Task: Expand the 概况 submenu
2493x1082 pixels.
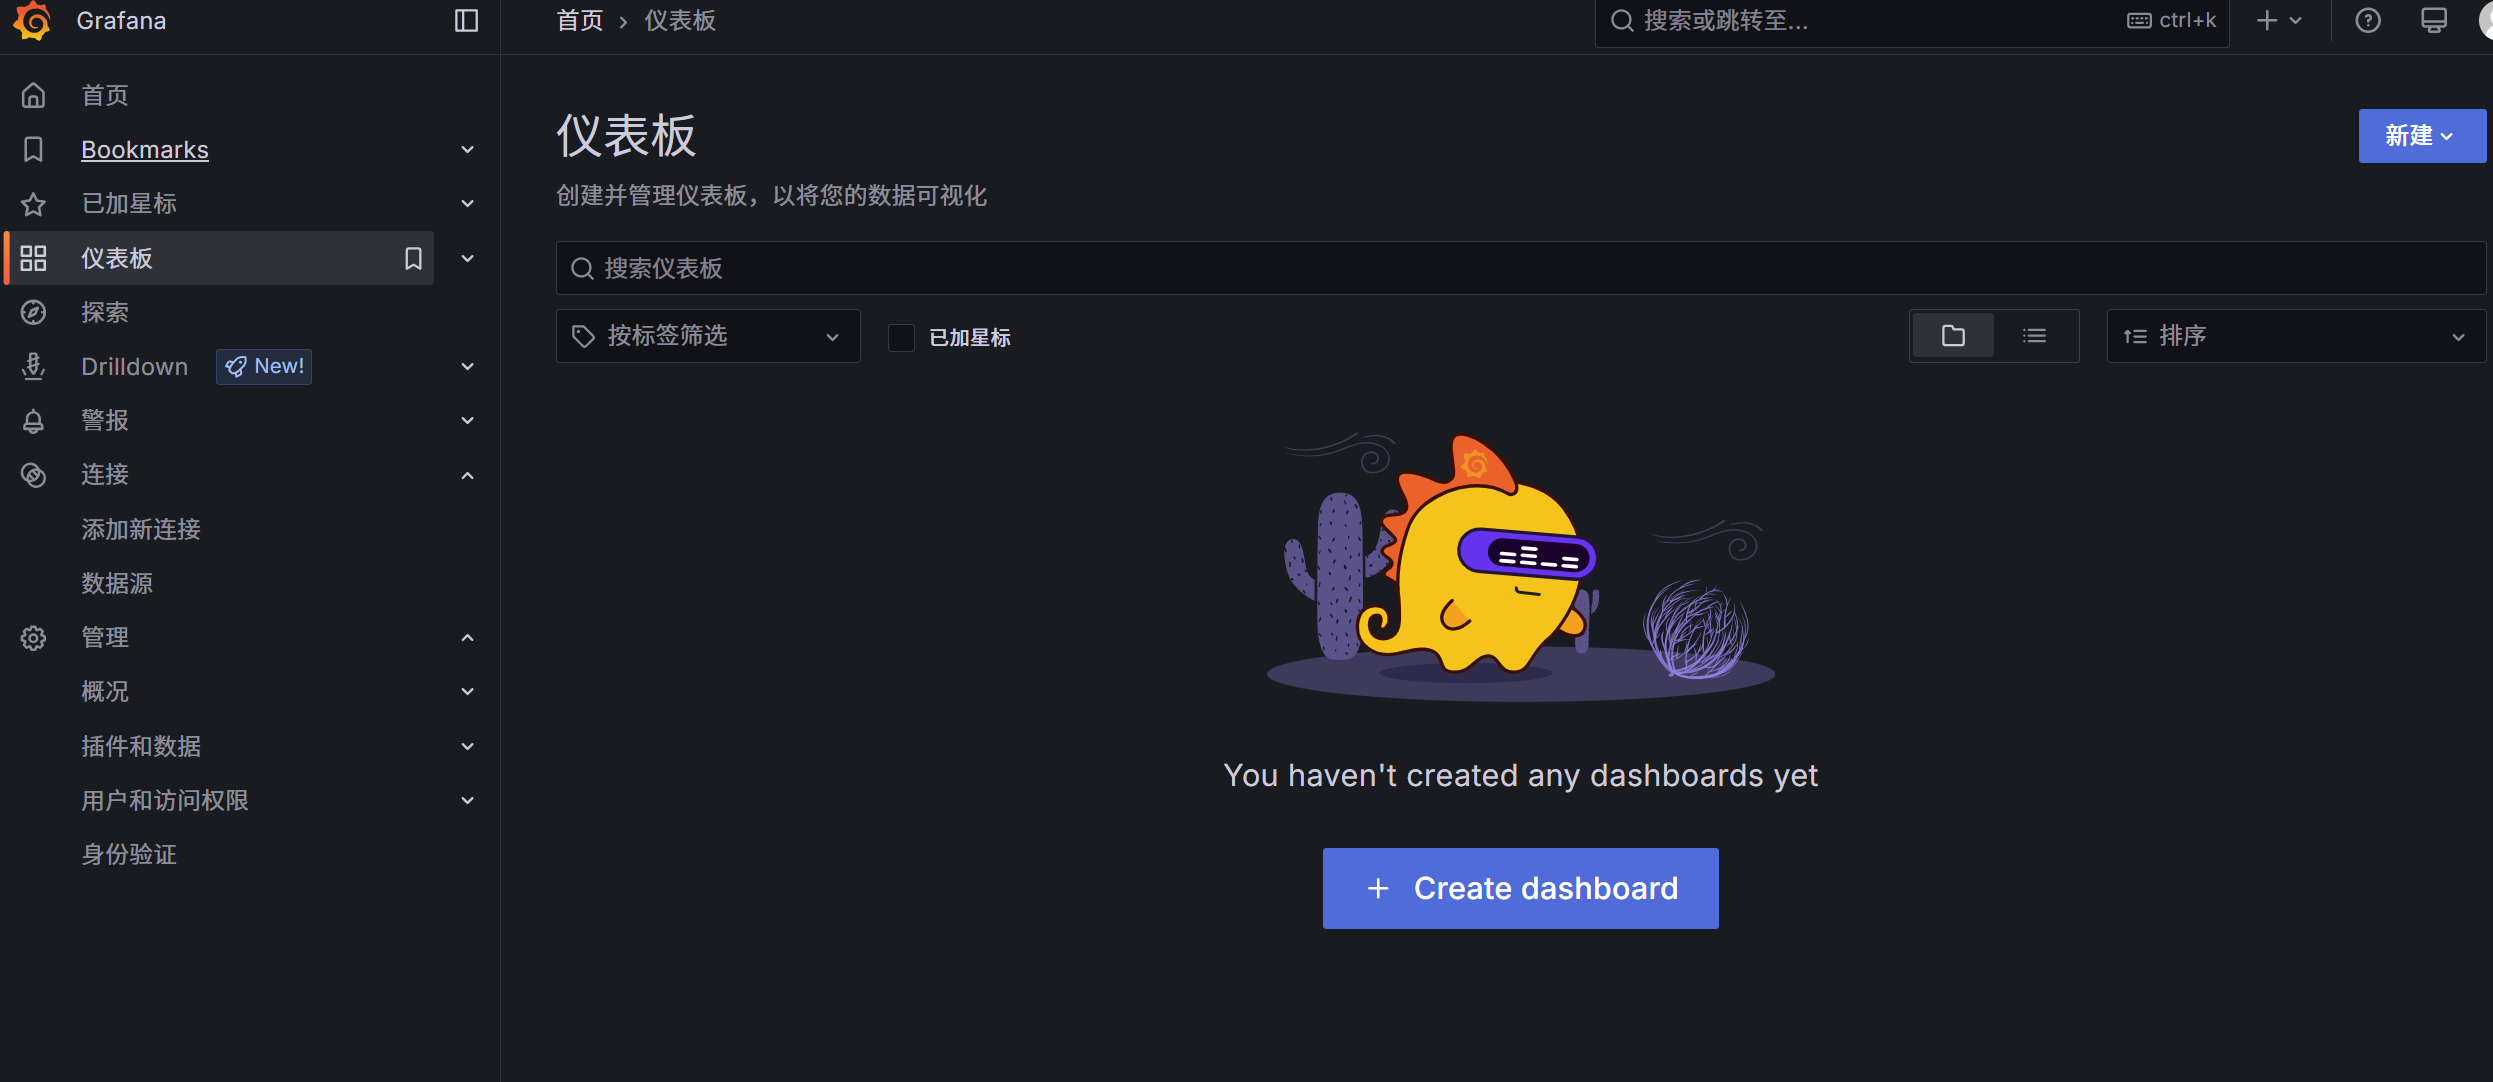Action: click(467, 691)
